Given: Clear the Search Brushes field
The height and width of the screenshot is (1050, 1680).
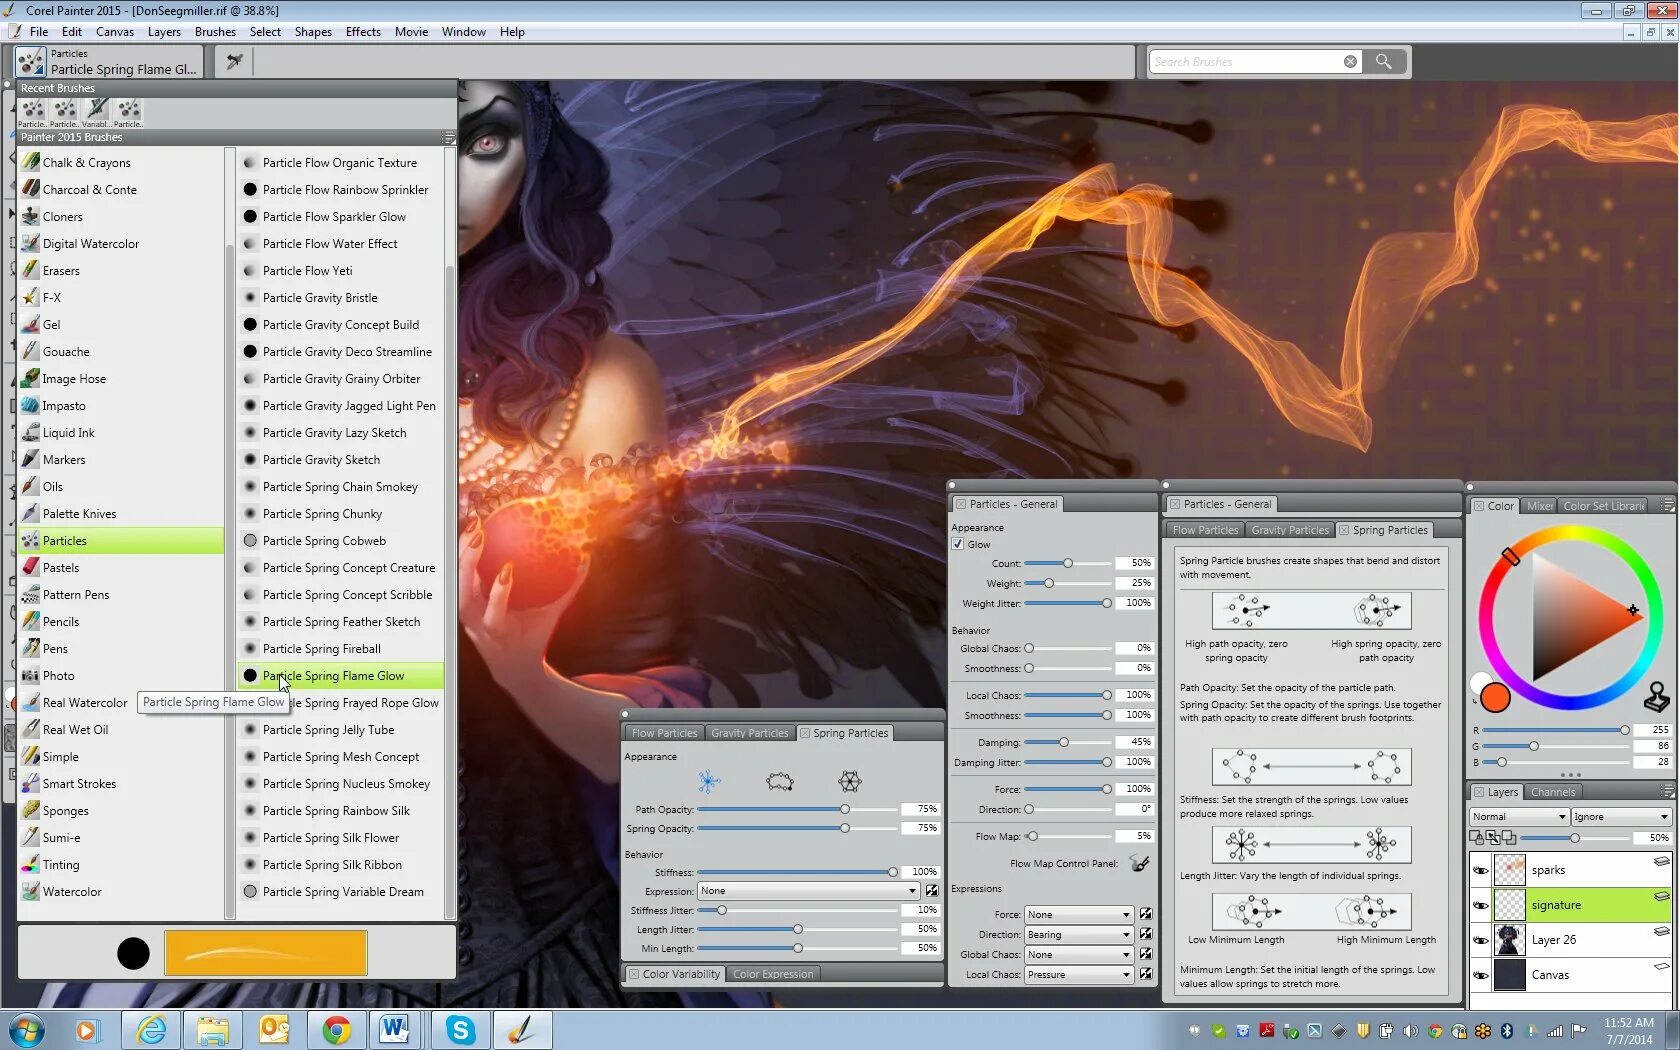Looking at the screenshot, I should tap(1350, 62).
